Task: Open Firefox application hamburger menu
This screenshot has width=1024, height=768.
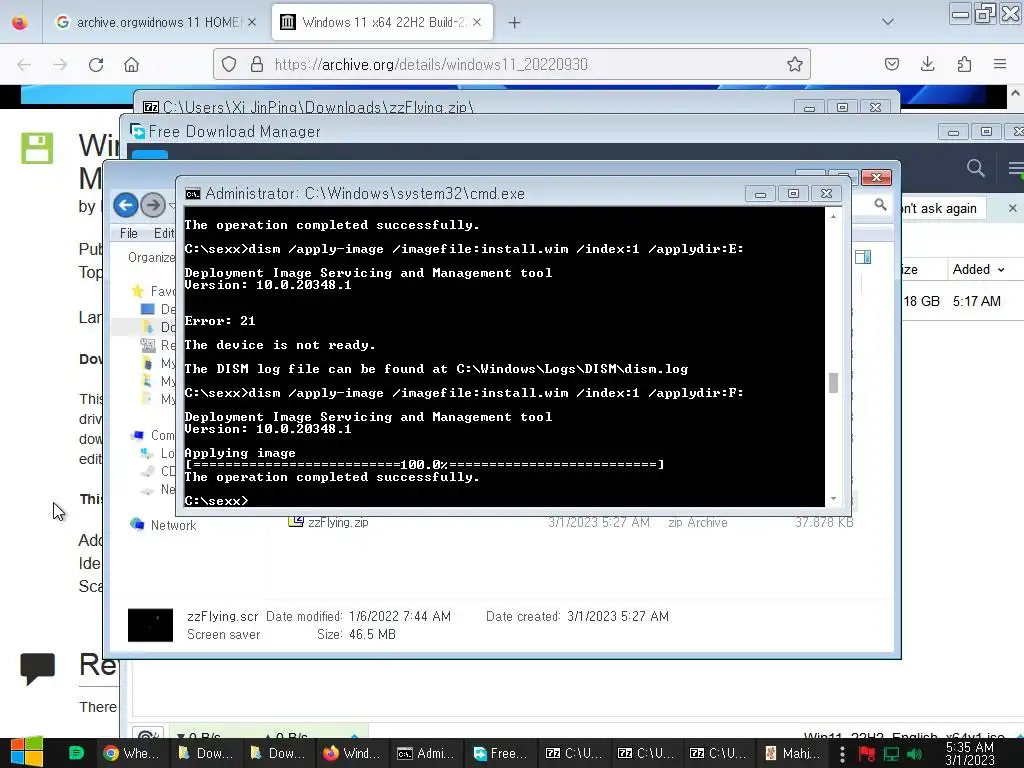Action: [1000, 64]
